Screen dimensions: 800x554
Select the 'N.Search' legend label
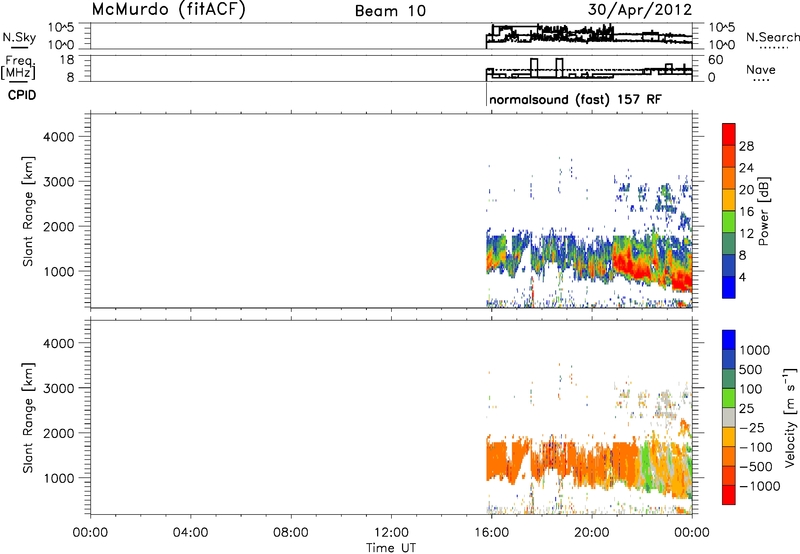[x=773, y=37]
